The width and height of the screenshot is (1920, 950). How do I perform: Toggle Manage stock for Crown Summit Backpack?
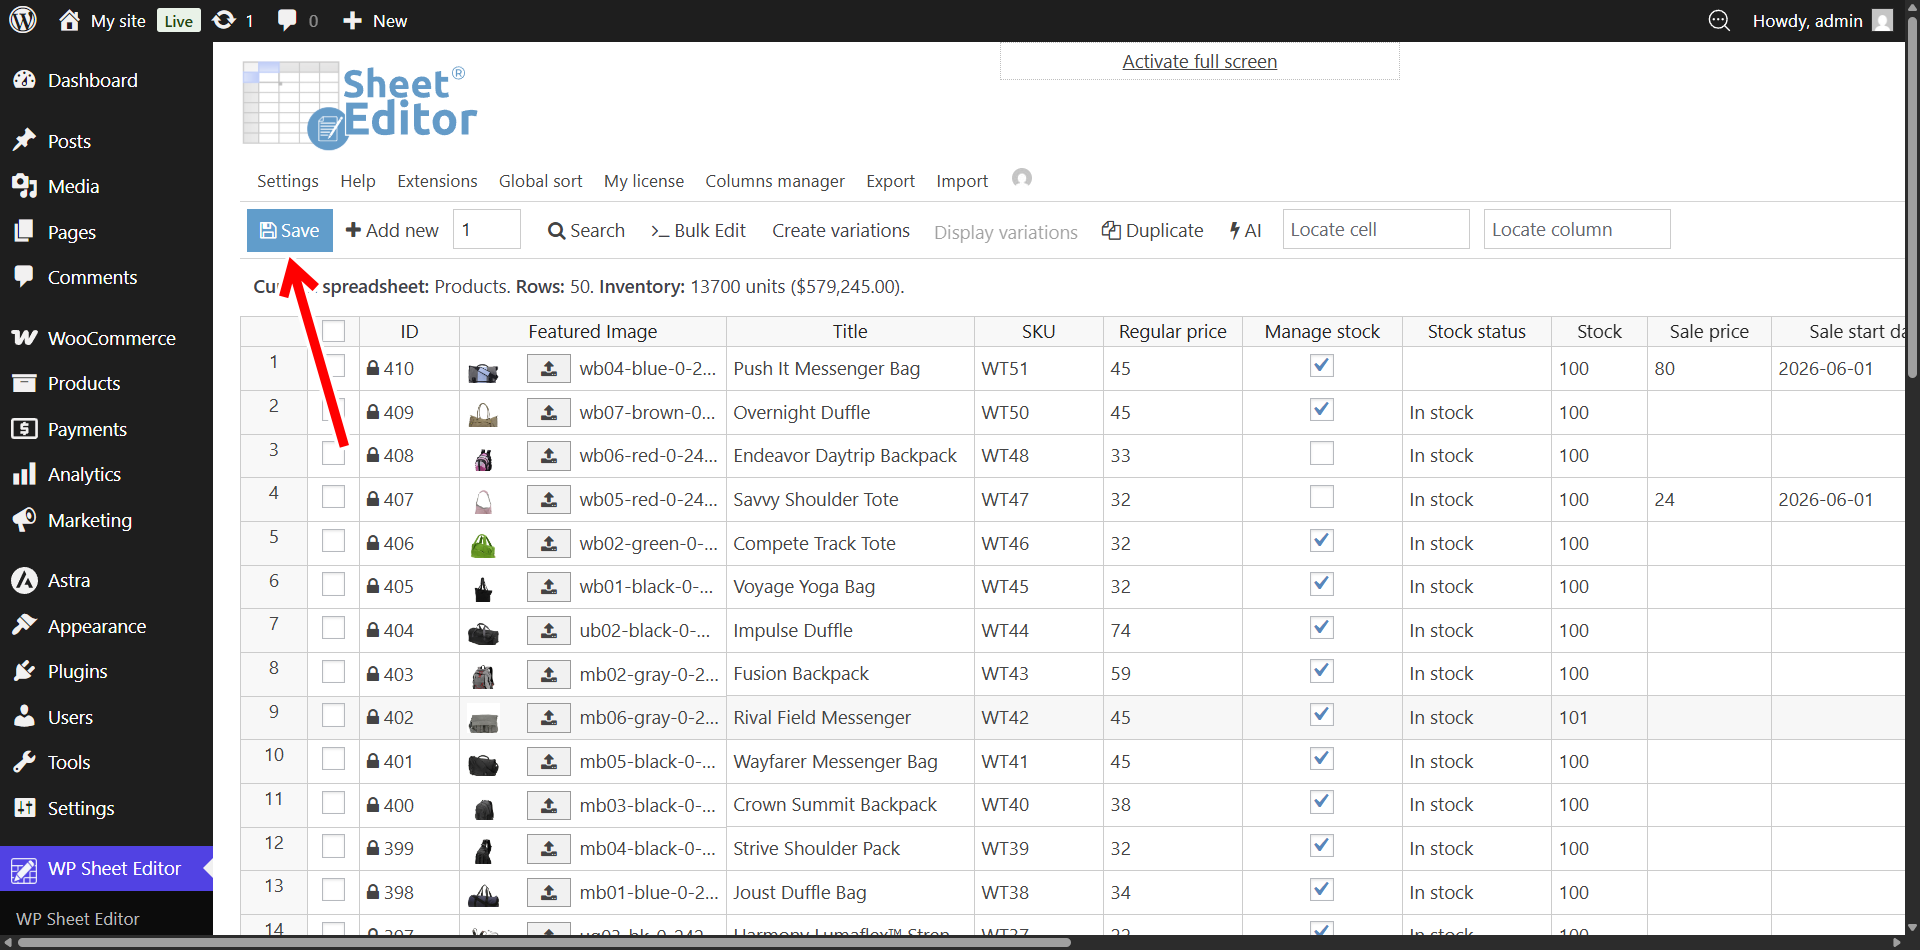[1322, 802]
